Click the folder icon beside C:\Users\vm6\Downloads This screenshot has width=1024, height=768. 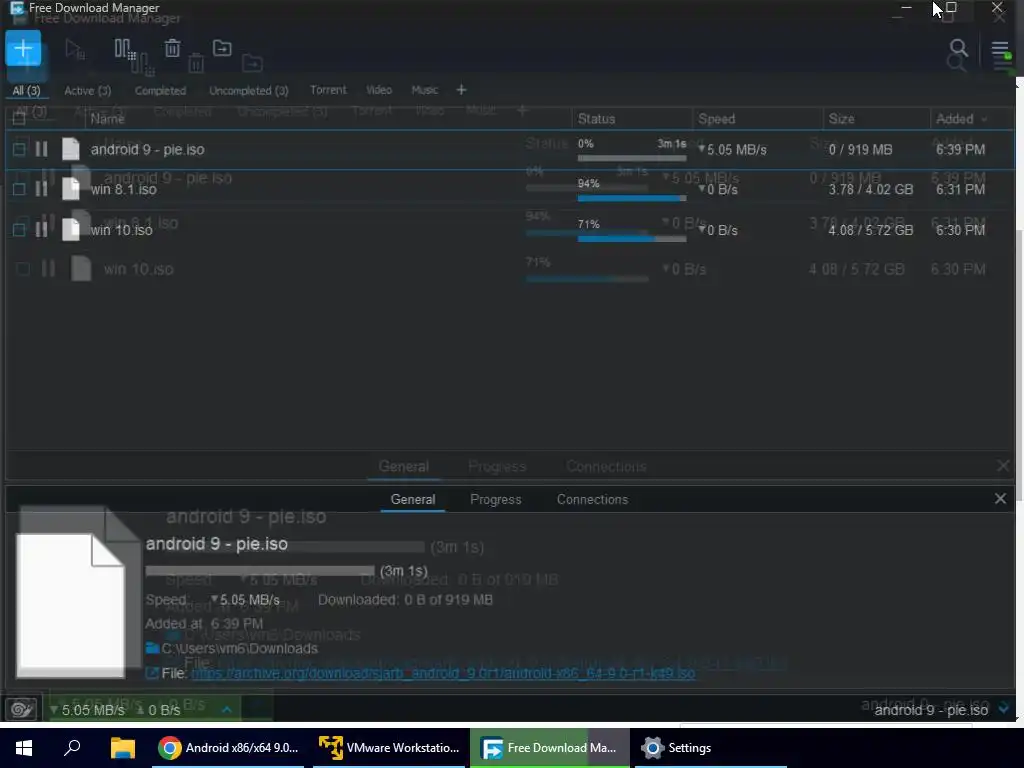152,648
